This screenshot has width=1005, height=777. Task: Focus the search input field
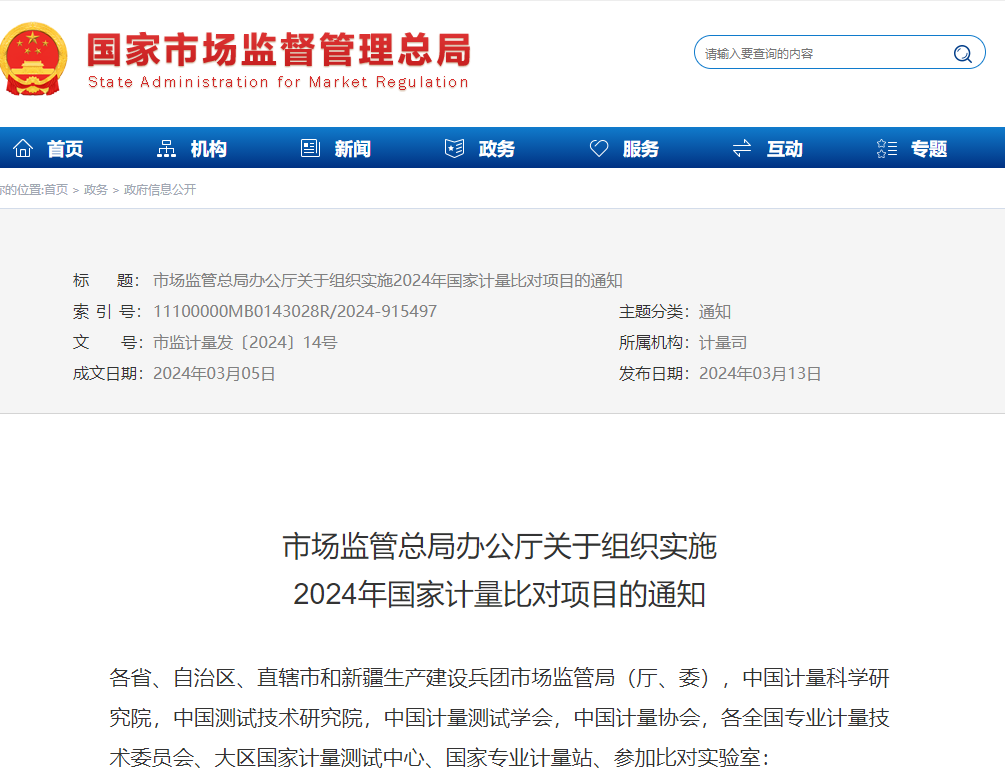coord(820,54)
